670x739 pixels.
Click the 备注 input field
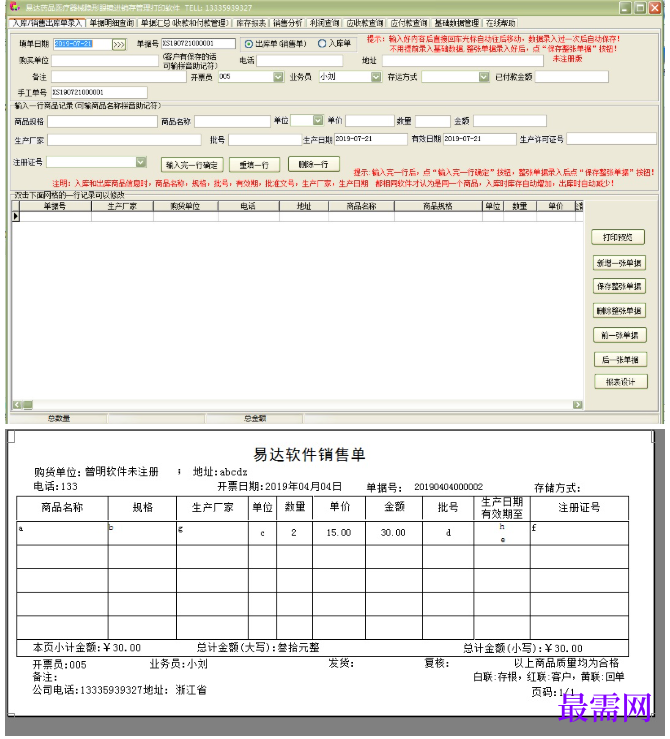[x=119, y=77]
